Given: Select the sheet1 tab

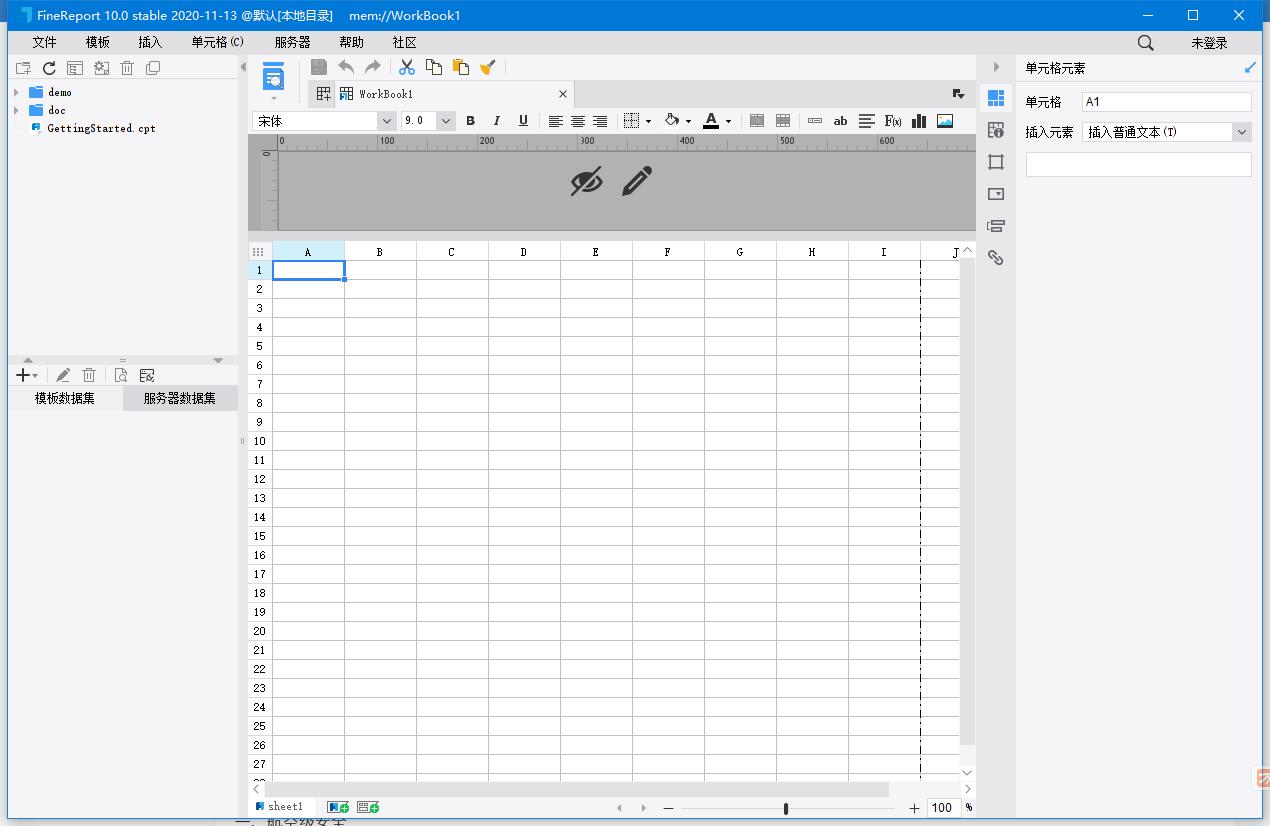Looking at the screenshot, I should 280,806.
